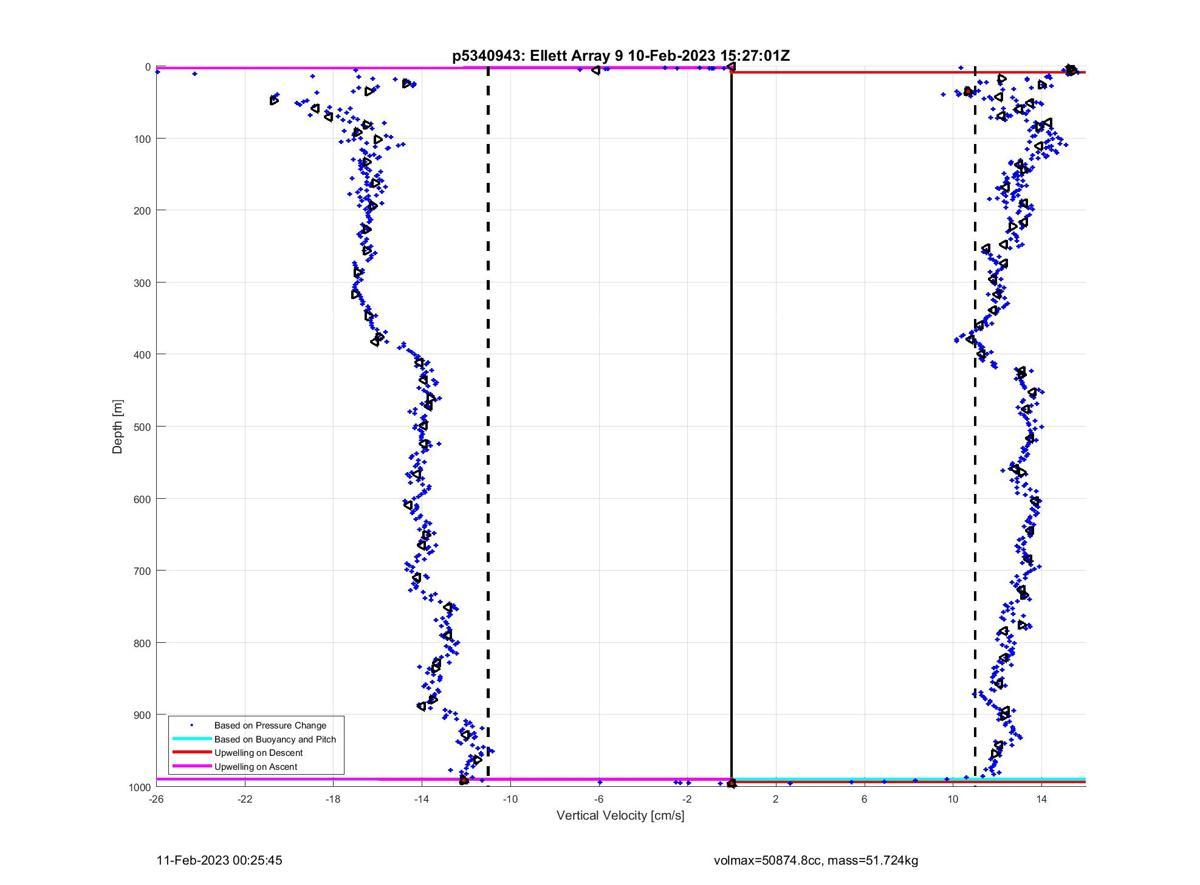The image size is (1200, 885).
Task: Click the depth tick label '700'
Action: [142, 571]
